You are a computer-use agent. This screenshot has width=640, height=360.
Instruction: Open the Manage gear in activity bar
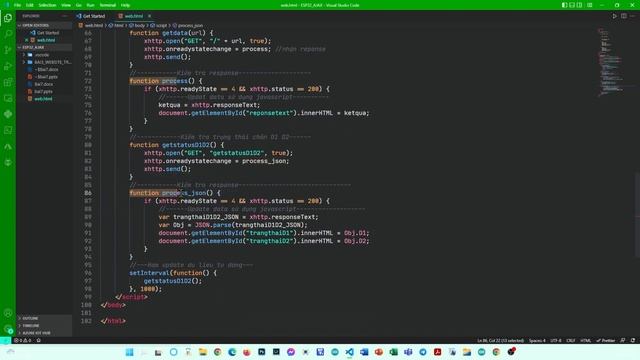tap(8, 329)
